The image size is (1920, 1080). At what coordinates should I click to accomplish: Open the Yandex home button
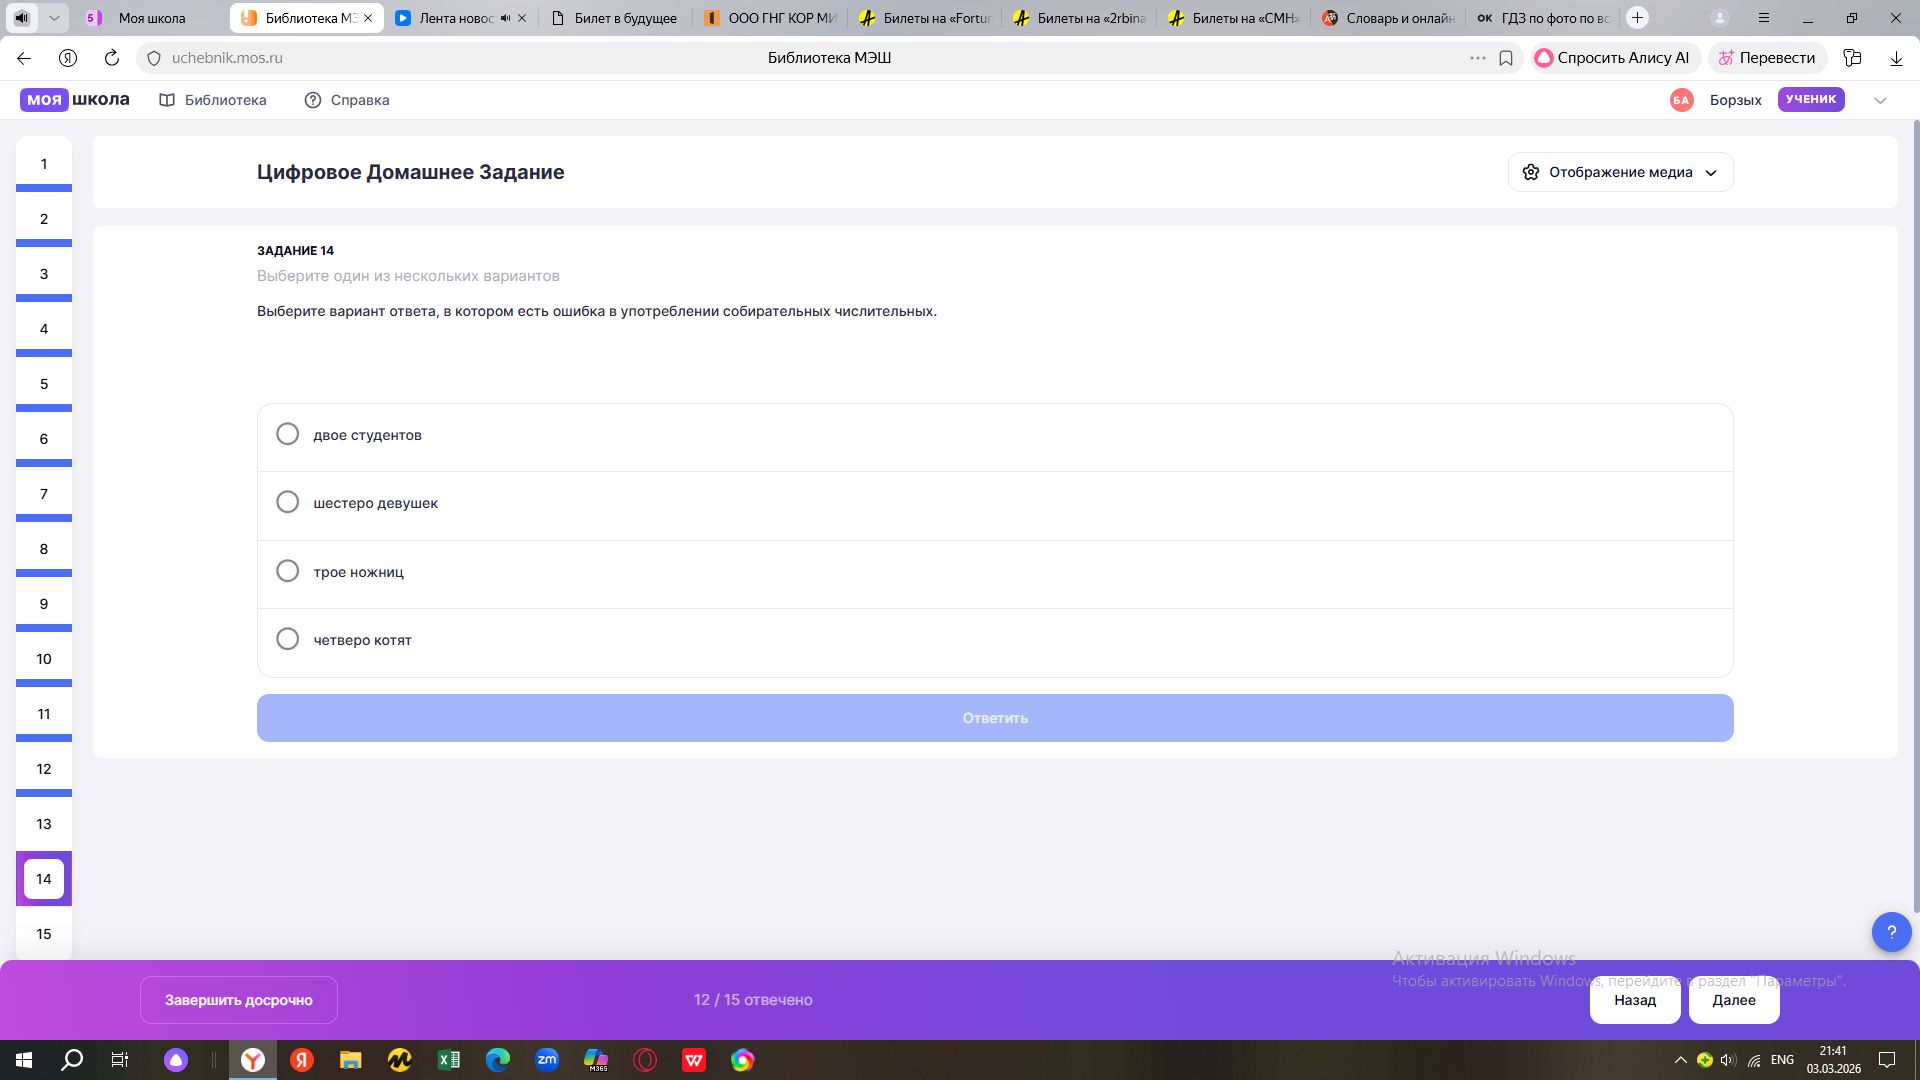tap(68, 58)
